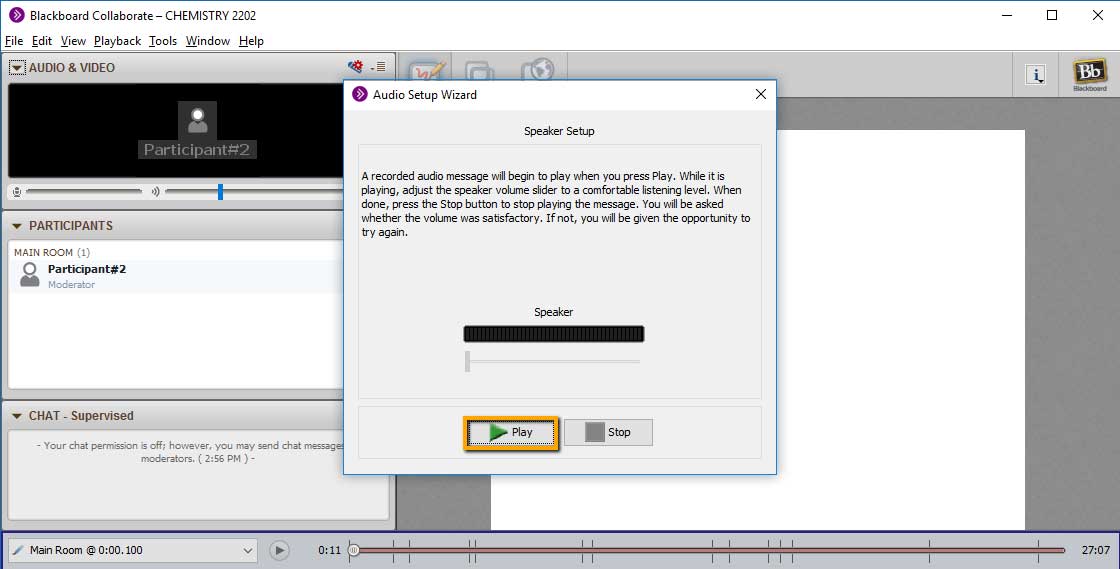
Task: Adjust the wizard Speaker volume slider handle
Action: [467, 361]
